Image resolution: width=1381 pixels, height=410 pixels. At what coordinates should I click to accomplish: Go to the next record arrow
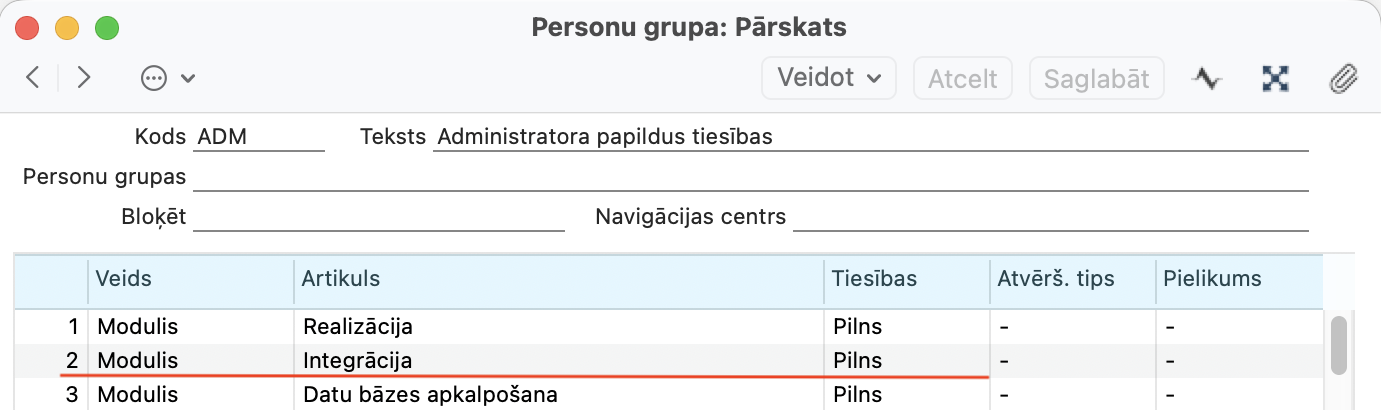coord(84,78)
